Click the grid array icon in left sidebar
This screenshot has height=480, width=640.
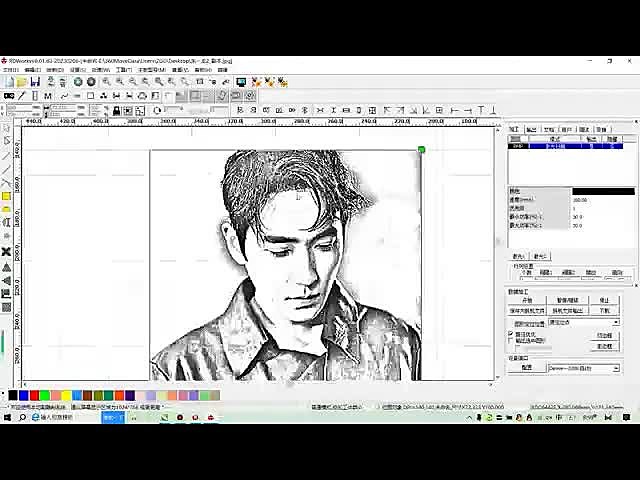[x=6, y=307]
